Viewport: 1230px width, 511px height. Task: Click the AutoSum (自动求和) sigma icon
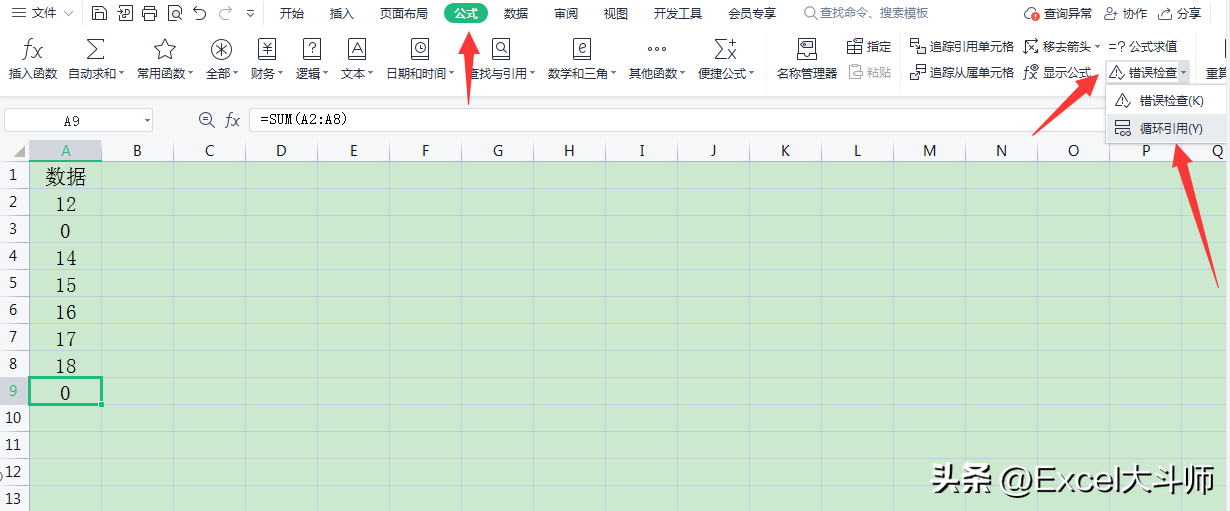coord(96,50)
